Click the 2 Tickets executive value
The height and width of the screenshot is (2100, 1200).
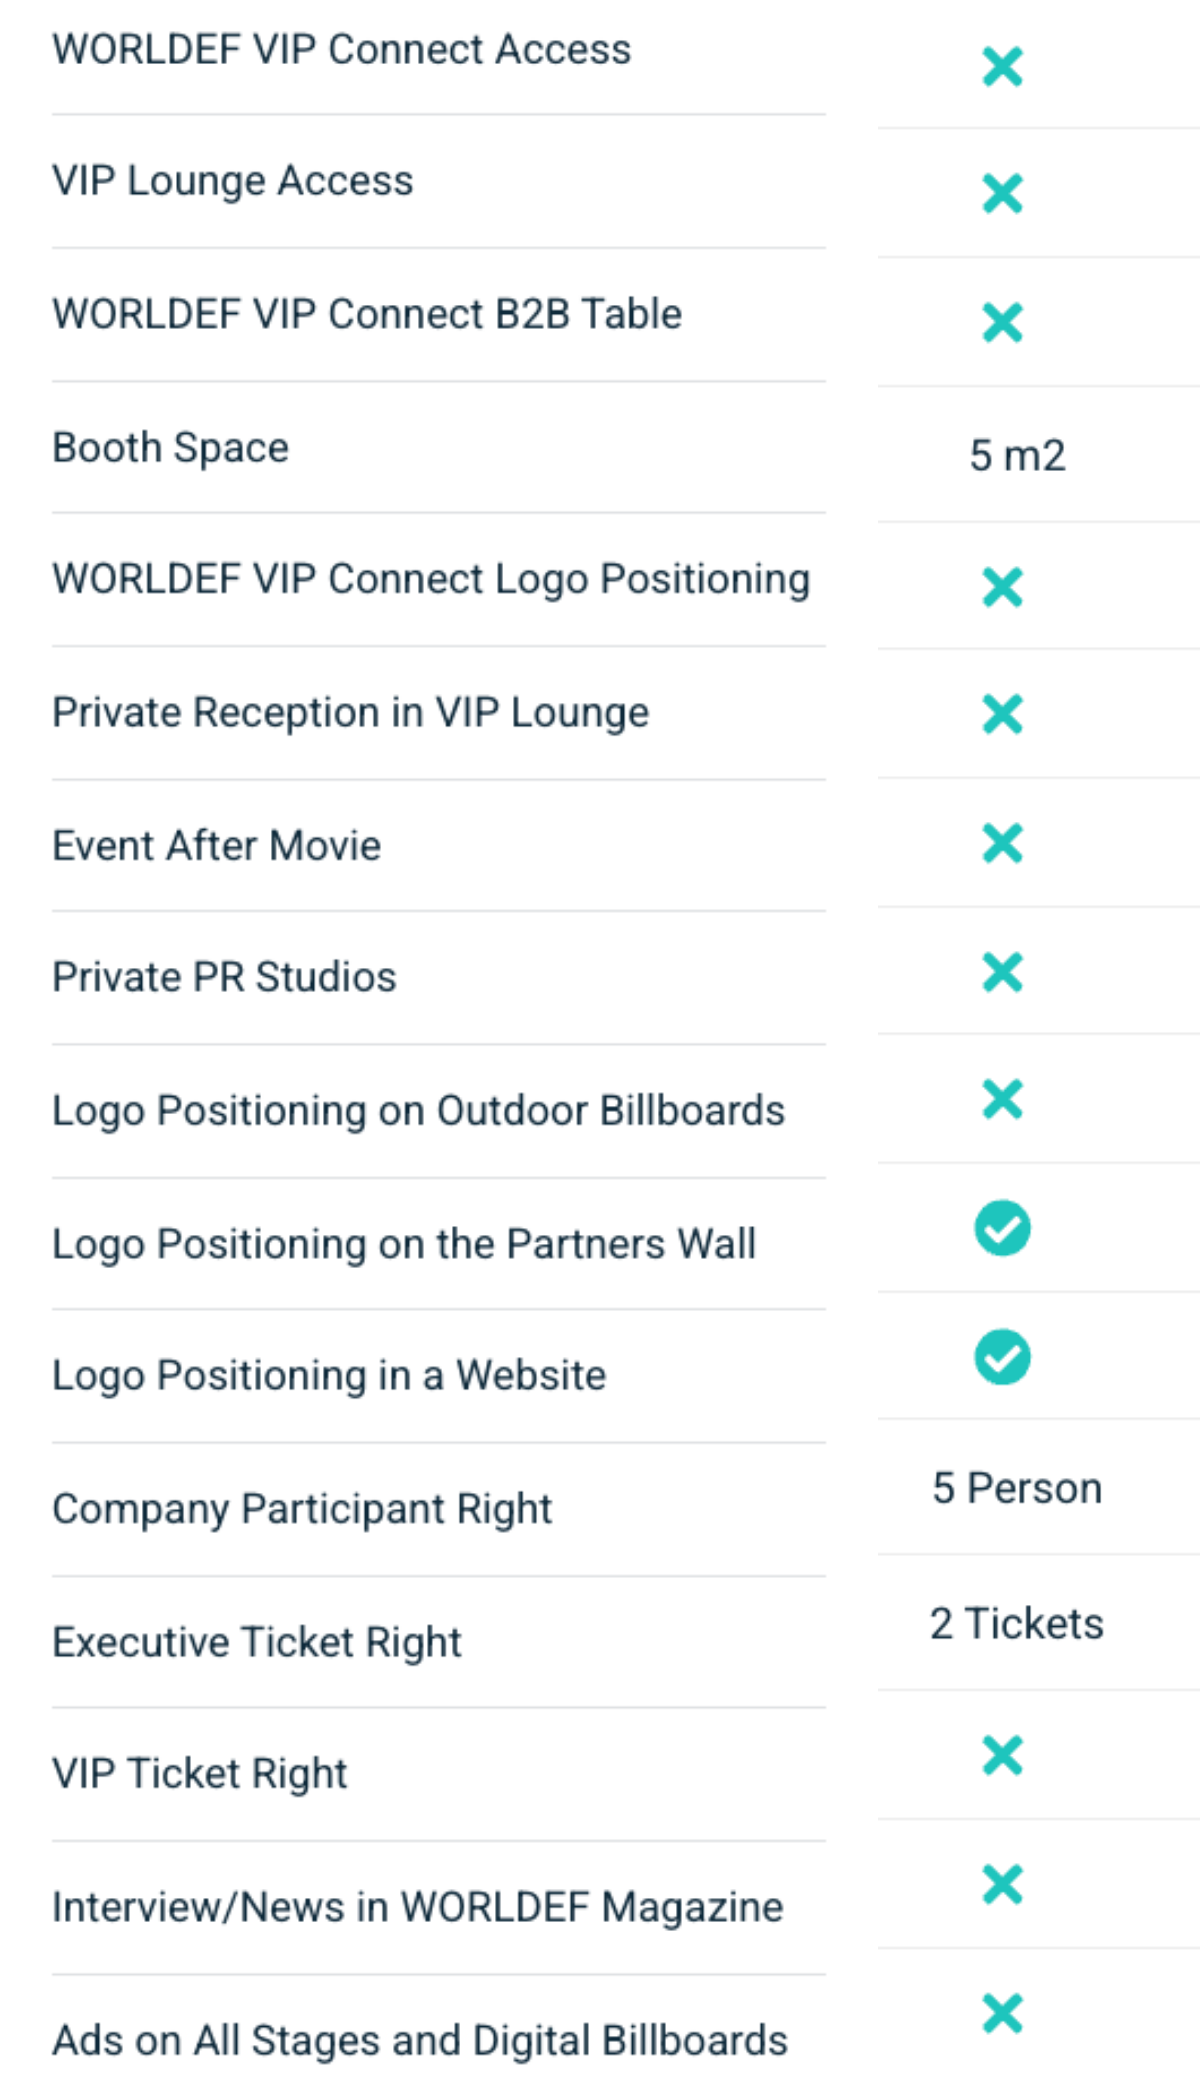1017,1623
